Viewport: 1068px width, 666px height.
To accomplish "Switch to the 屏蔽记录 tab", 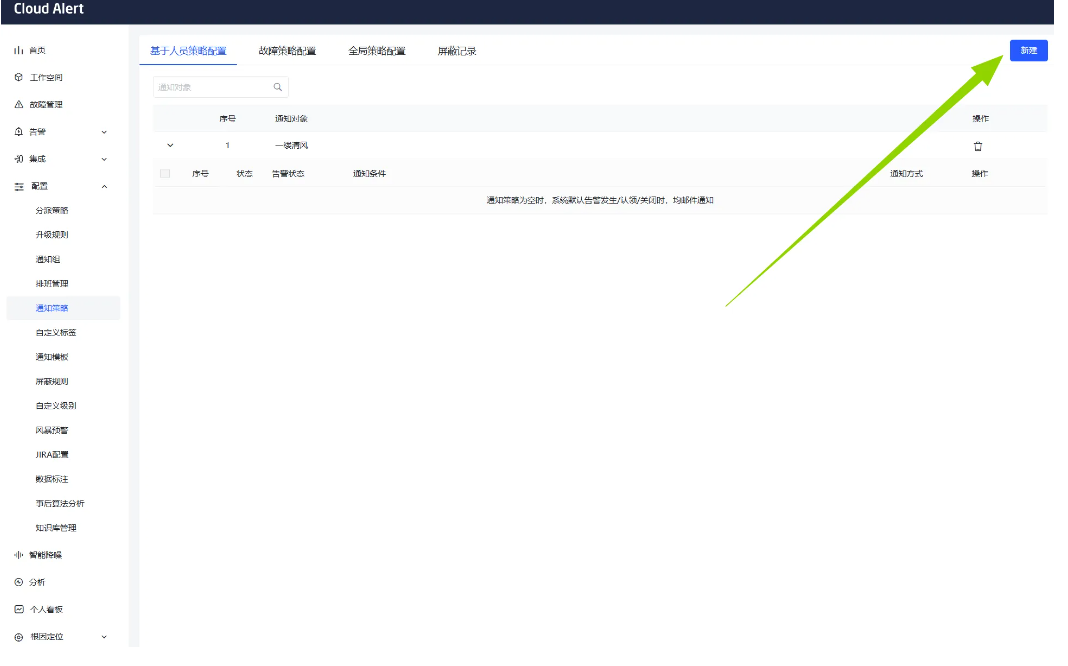I will point(457,51).
